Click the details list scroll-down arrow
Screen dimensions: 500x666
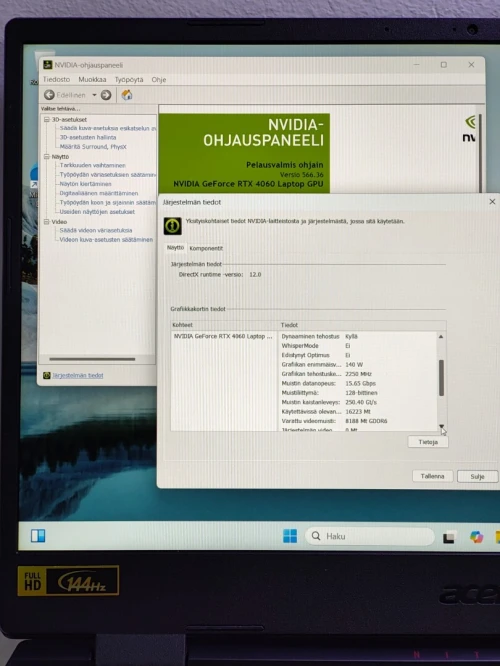click(441, 426)
